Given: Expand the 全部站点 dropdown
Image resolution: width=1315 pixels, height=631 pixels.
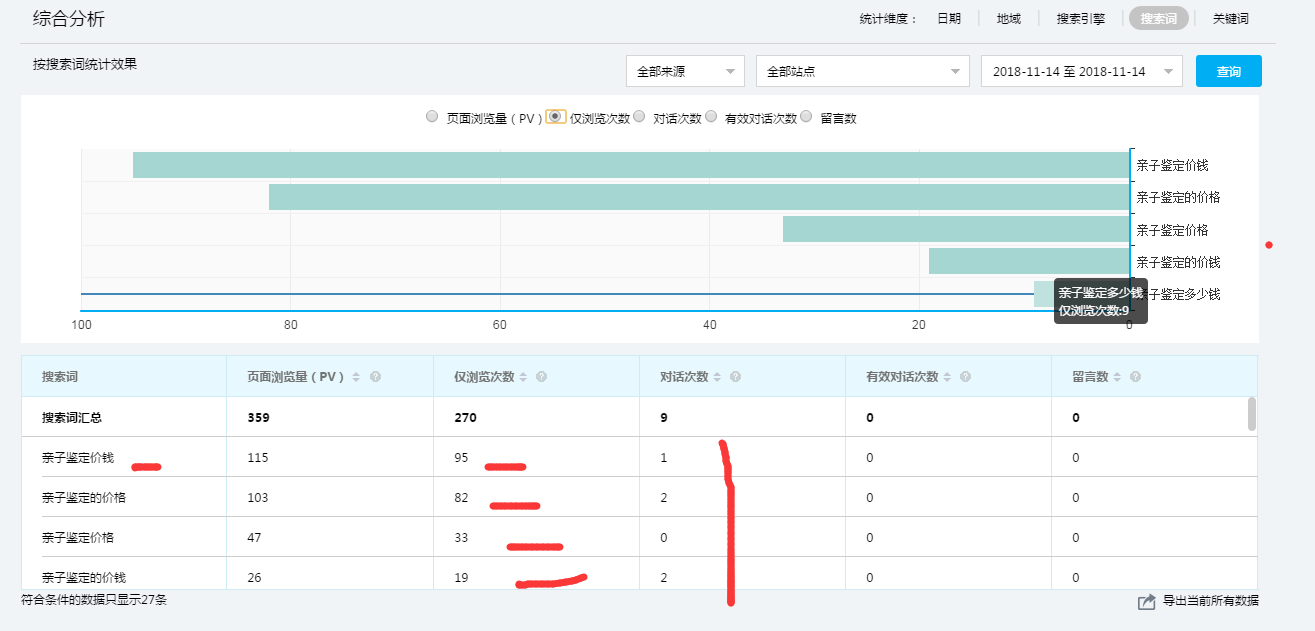Looking at the screenshot, I should click(x=862, y=72).
